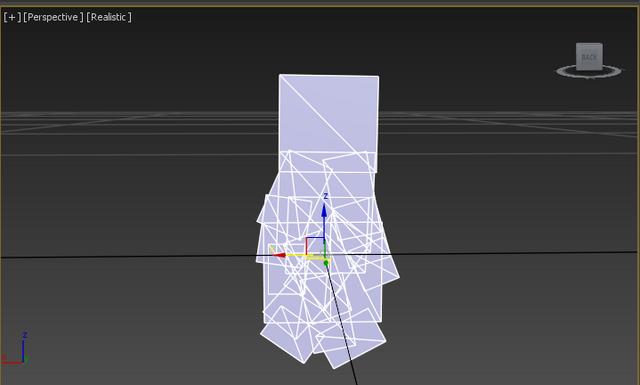
Task: Open the Perspective viewport label menu
Action: point(53,17)
